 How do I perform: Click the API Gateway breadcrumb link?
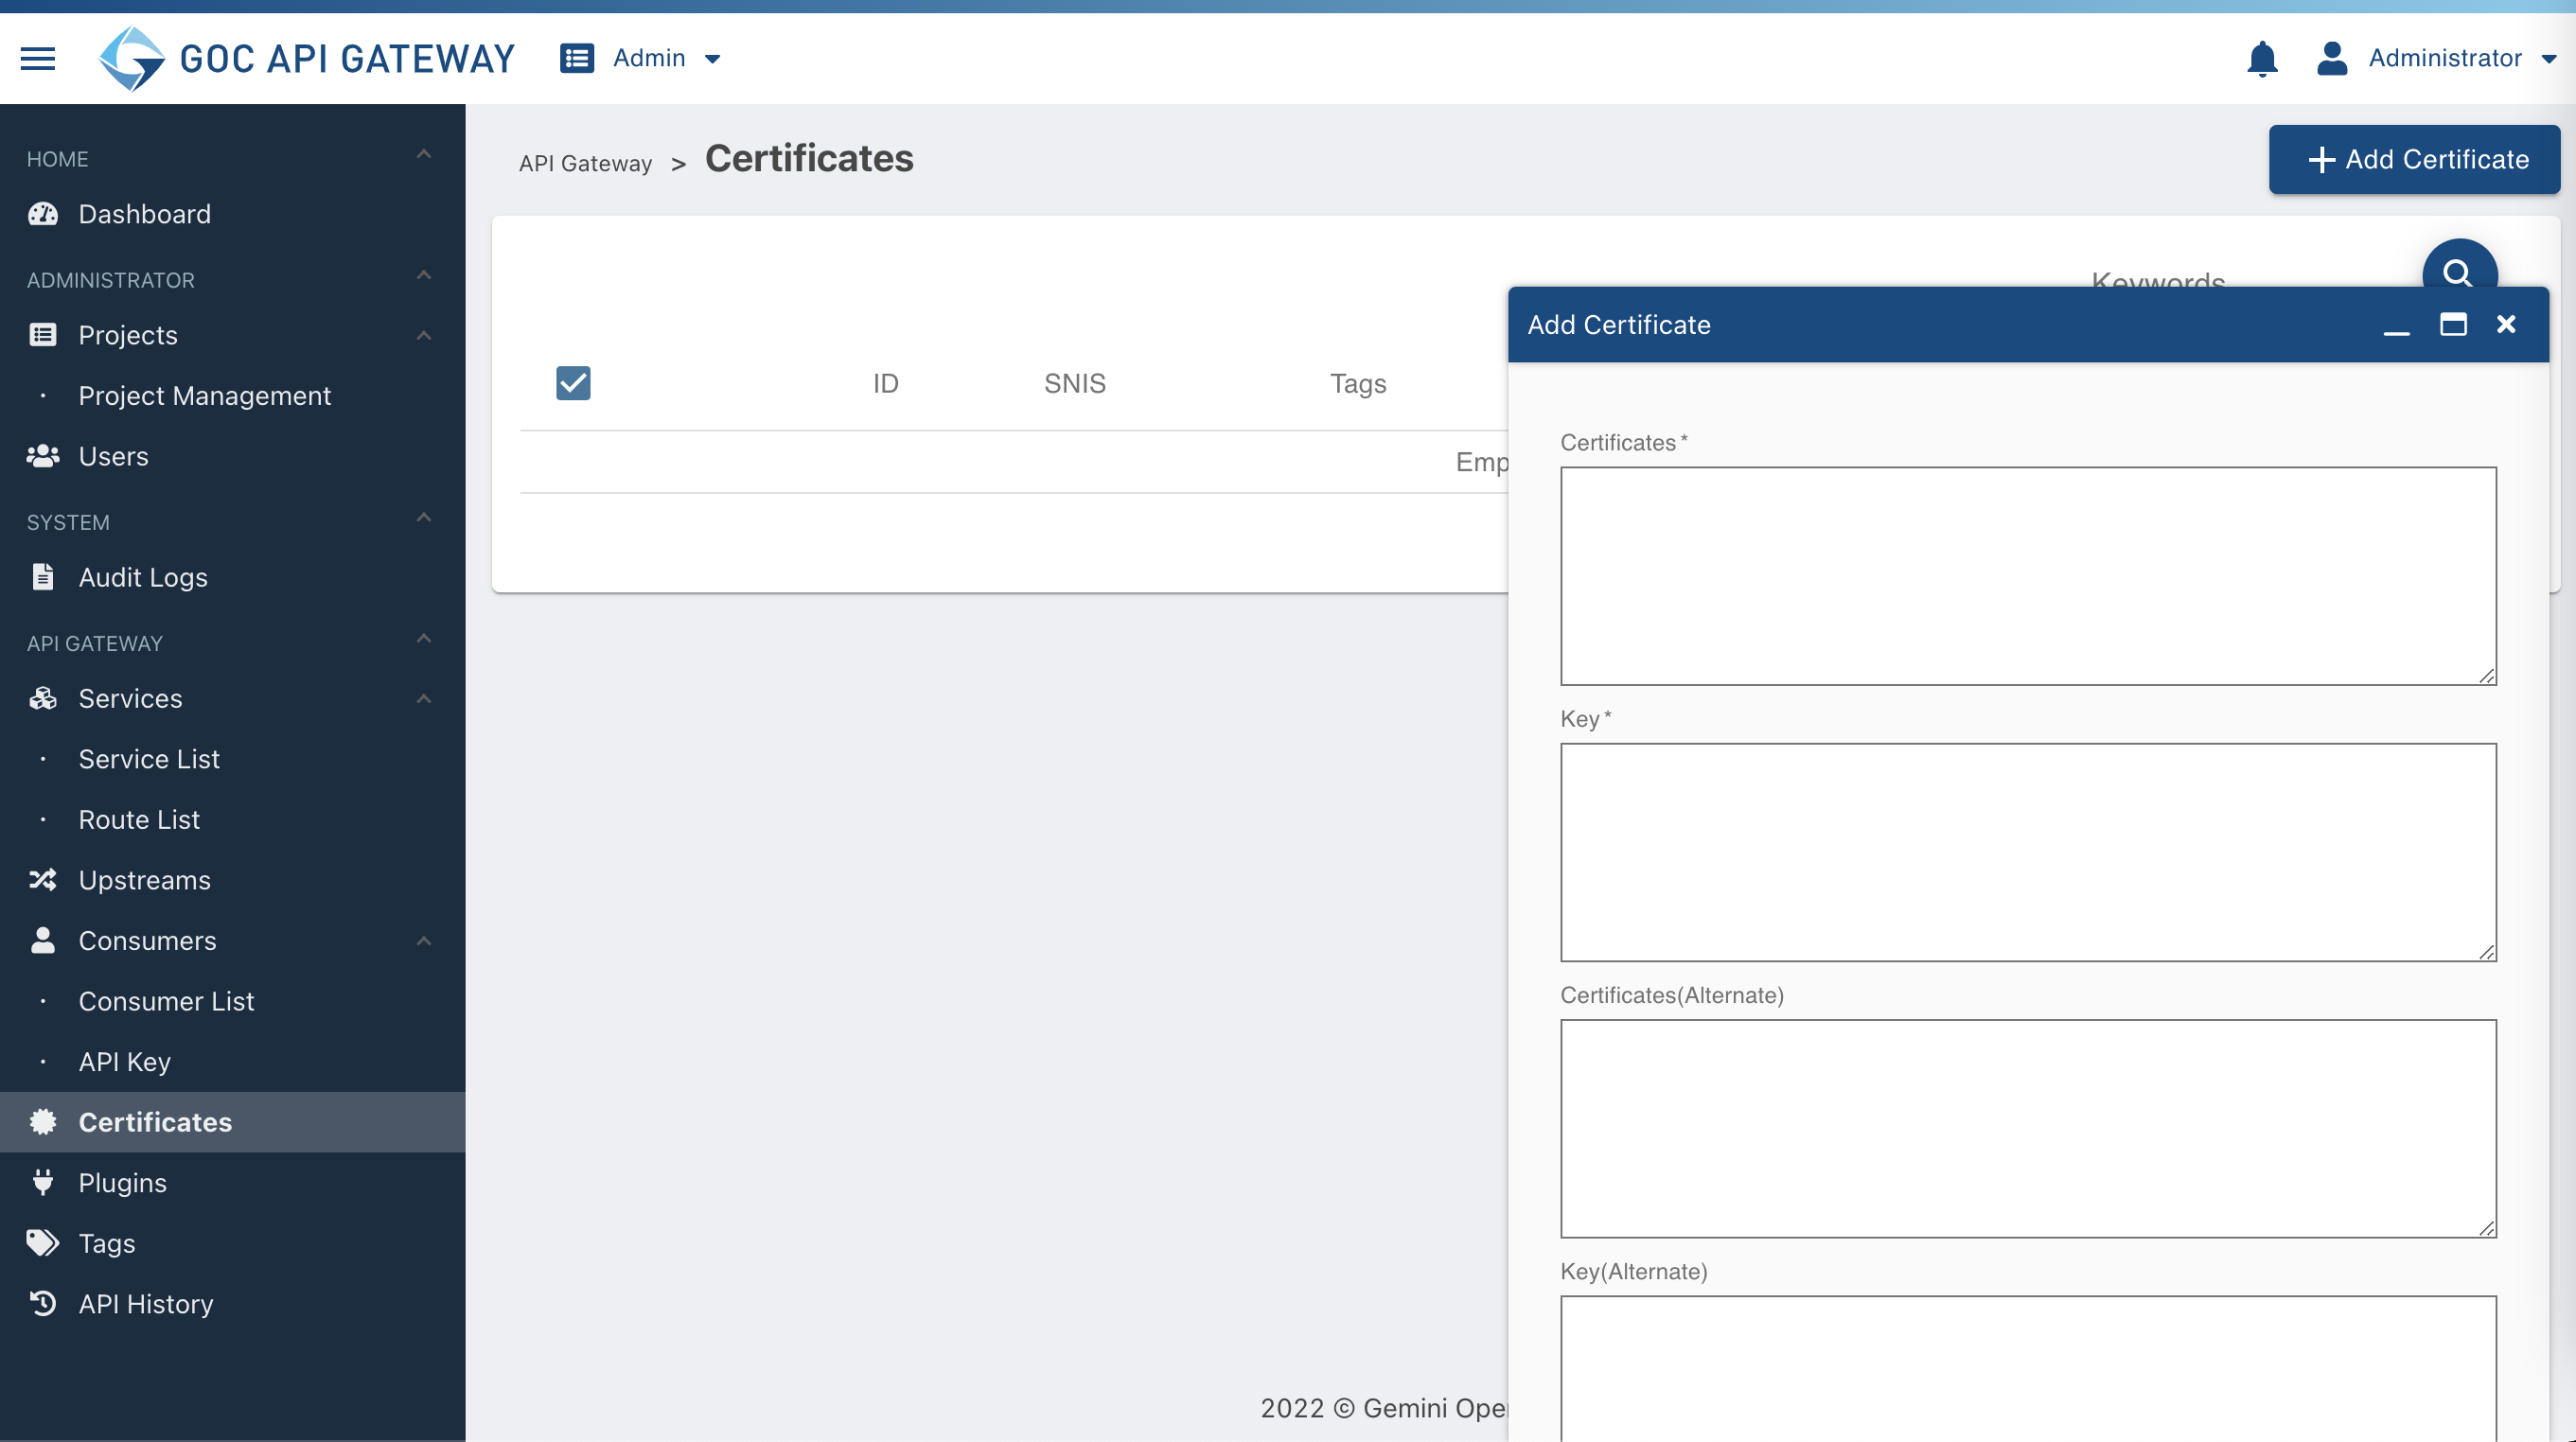pyautogui.click(x=585, y=163)
